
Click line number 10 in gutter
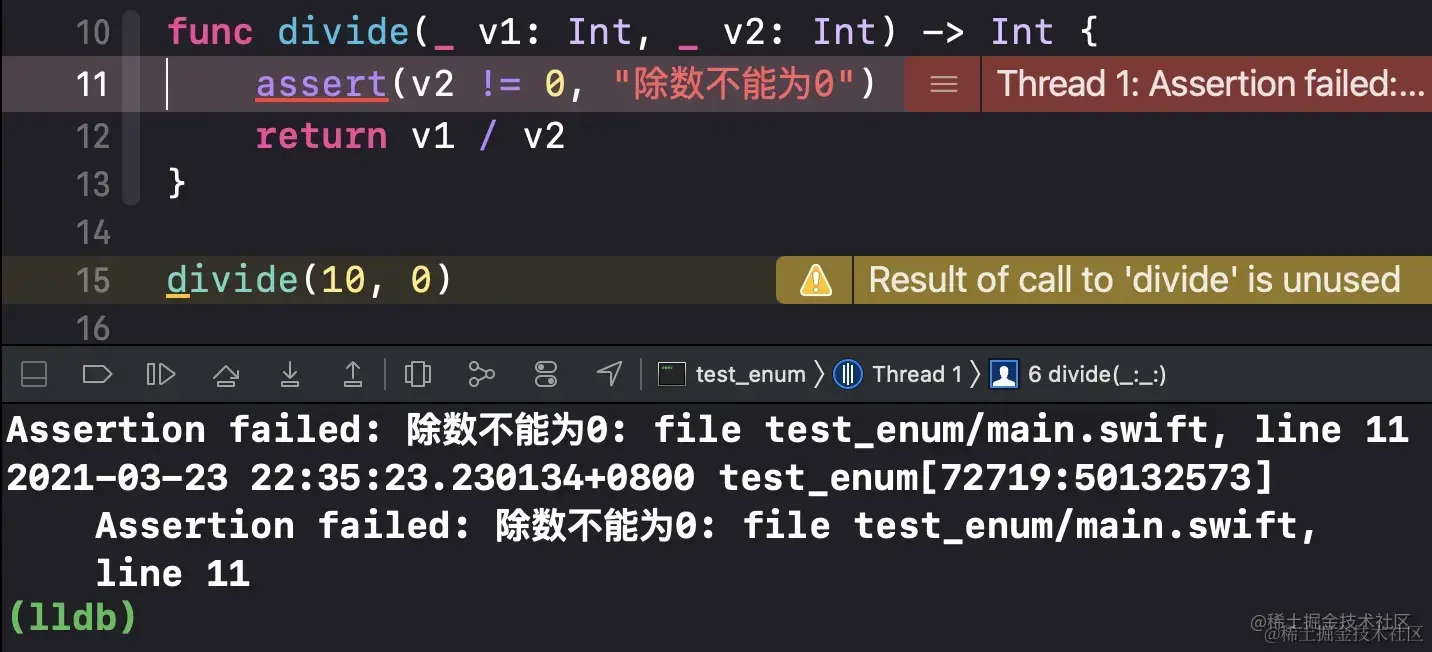[93, 32]
